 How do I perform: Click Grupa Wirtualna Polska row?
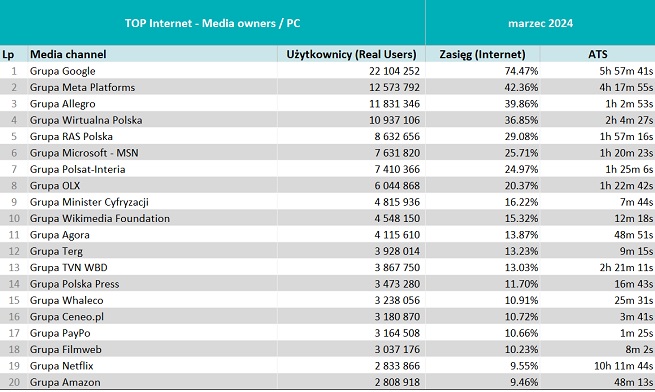[328, 120]
